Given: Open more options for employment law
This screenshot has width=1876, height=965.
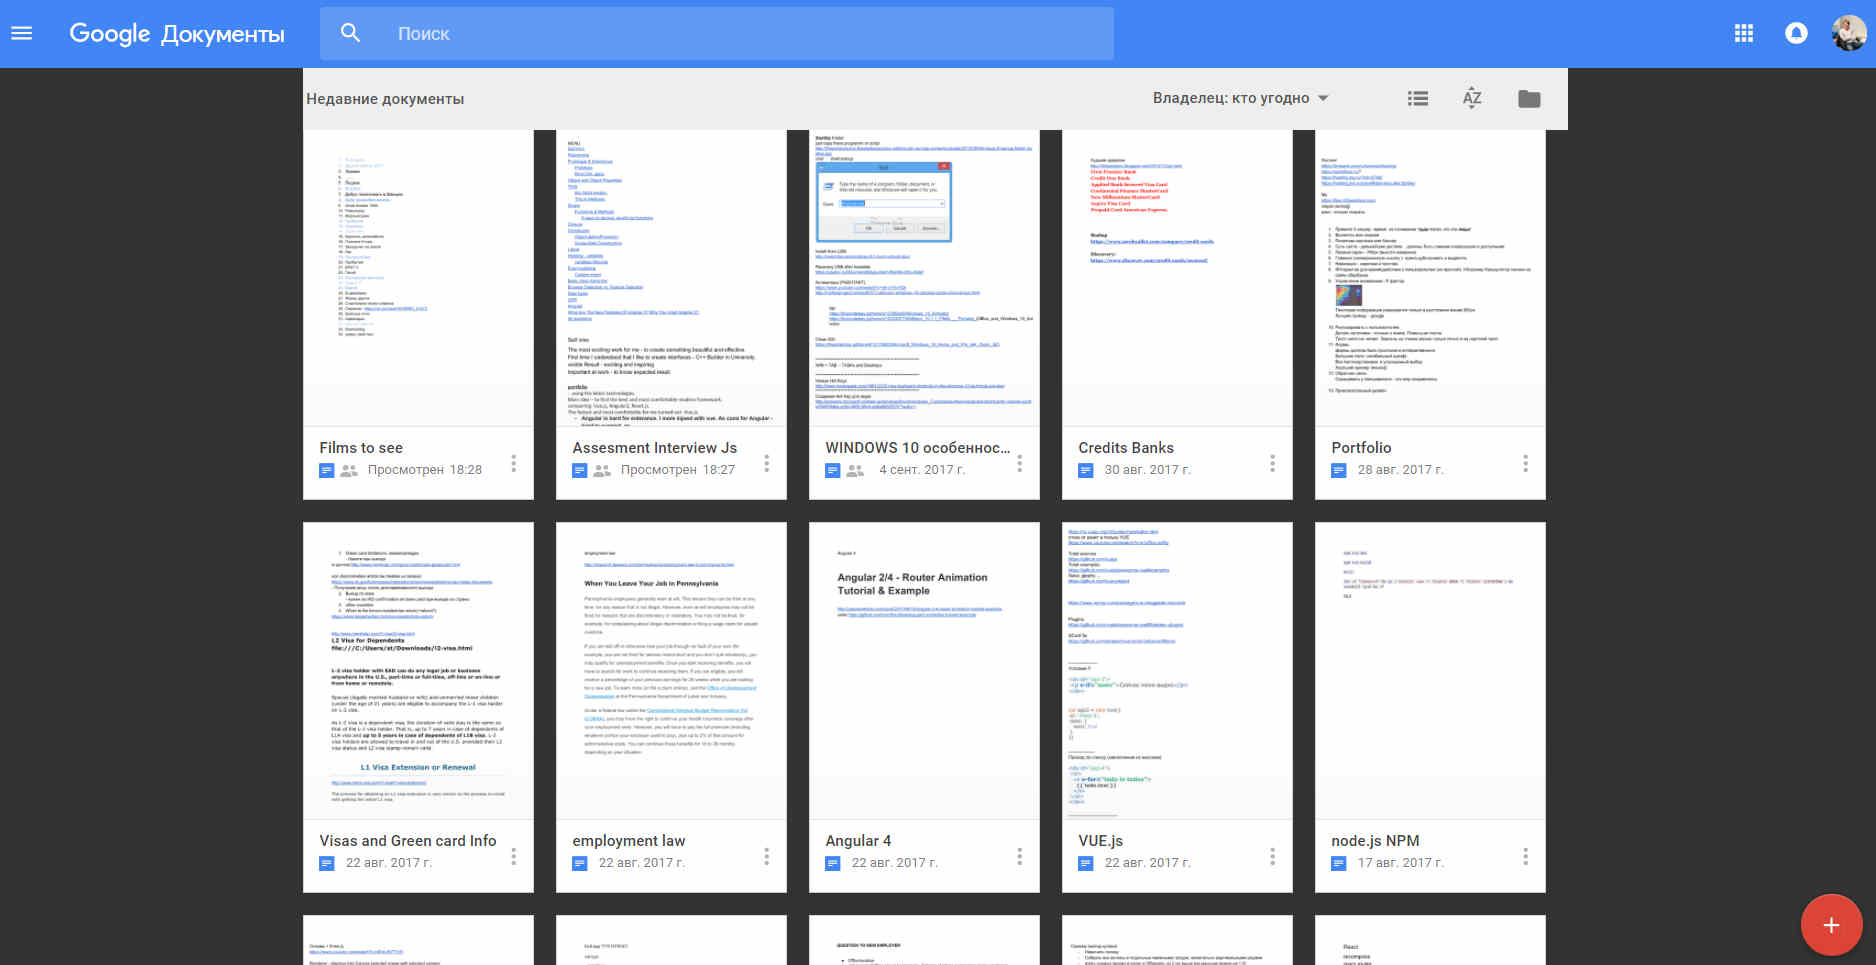Looking at the screenshot, I should click(767, 856).
